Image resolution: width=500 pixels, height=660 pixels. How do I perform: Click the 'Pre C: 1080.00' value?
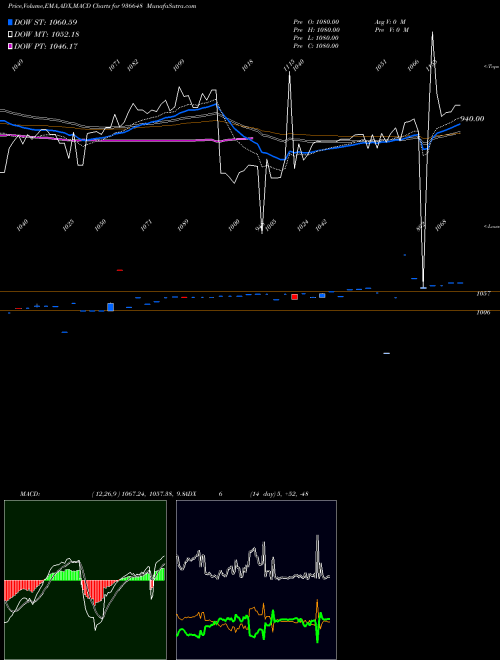[x=316, y=46]
